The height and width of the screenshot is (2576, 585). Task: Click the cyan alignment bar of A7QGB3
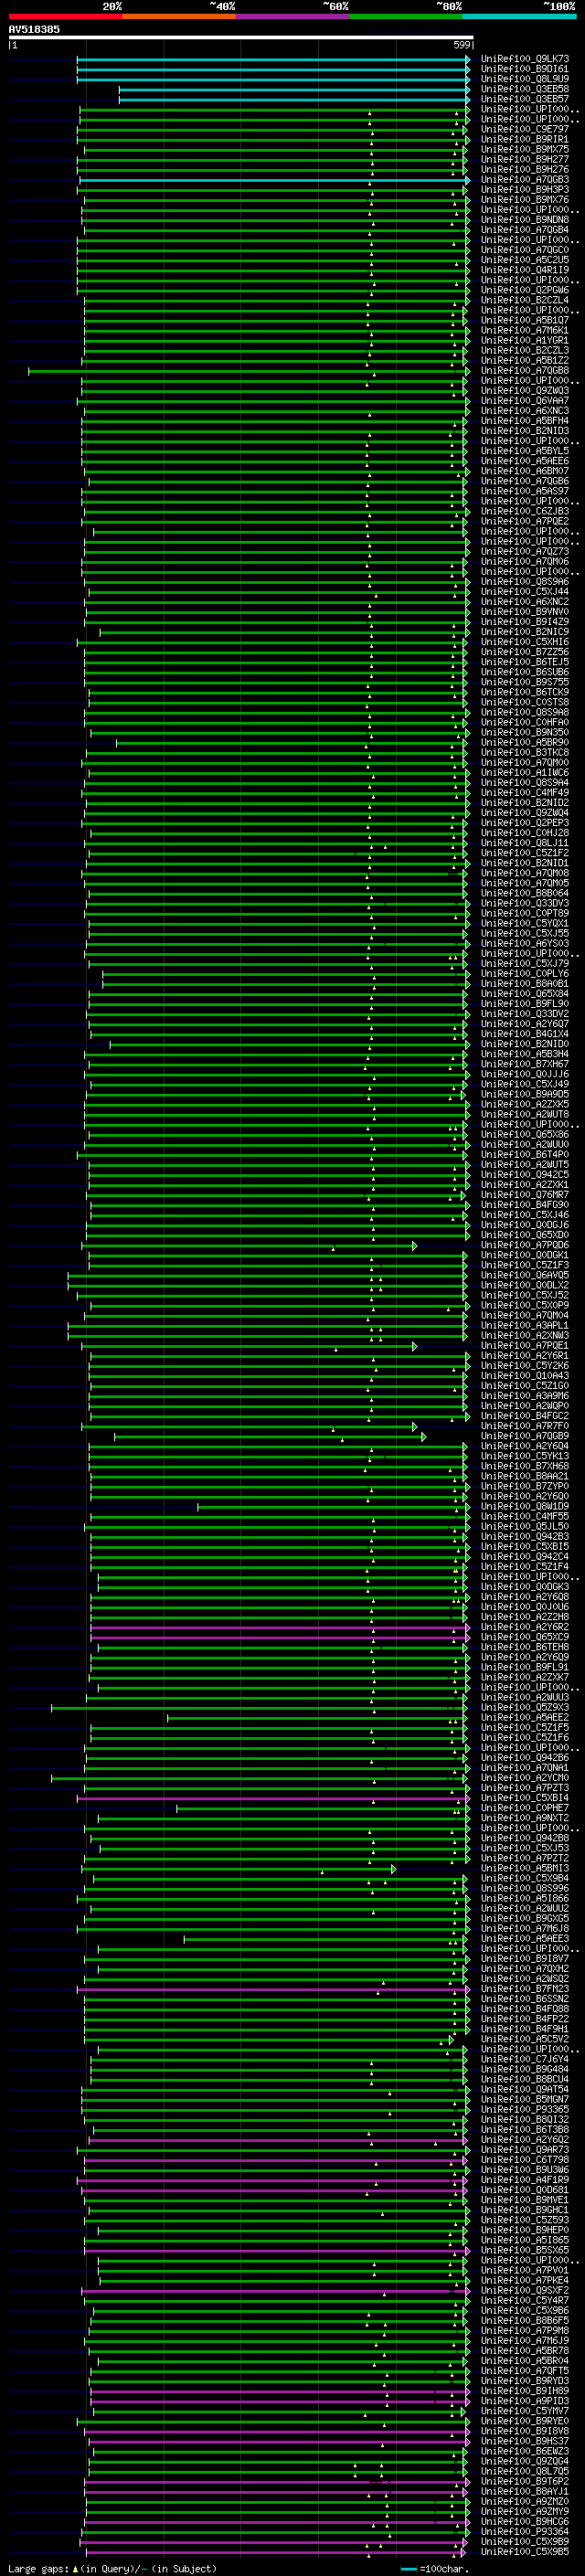[274, 180]
